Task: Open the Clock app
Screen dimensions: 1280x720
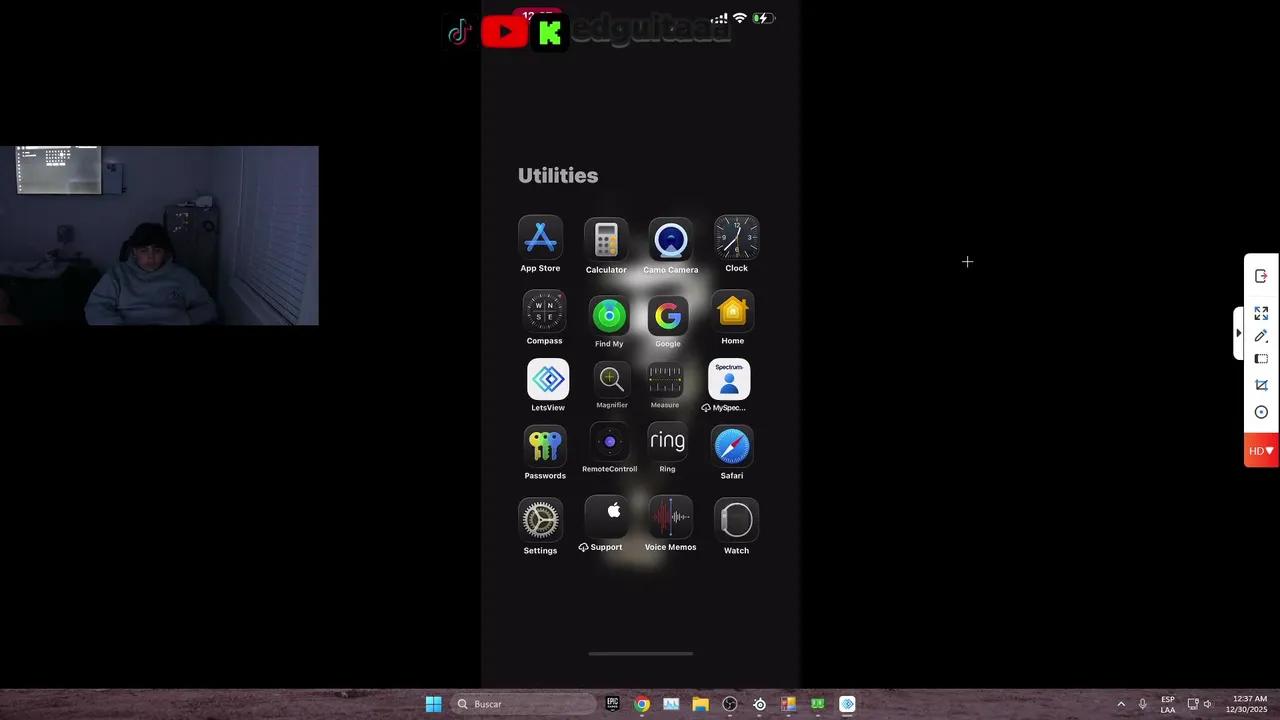Action: click(736, 238)
